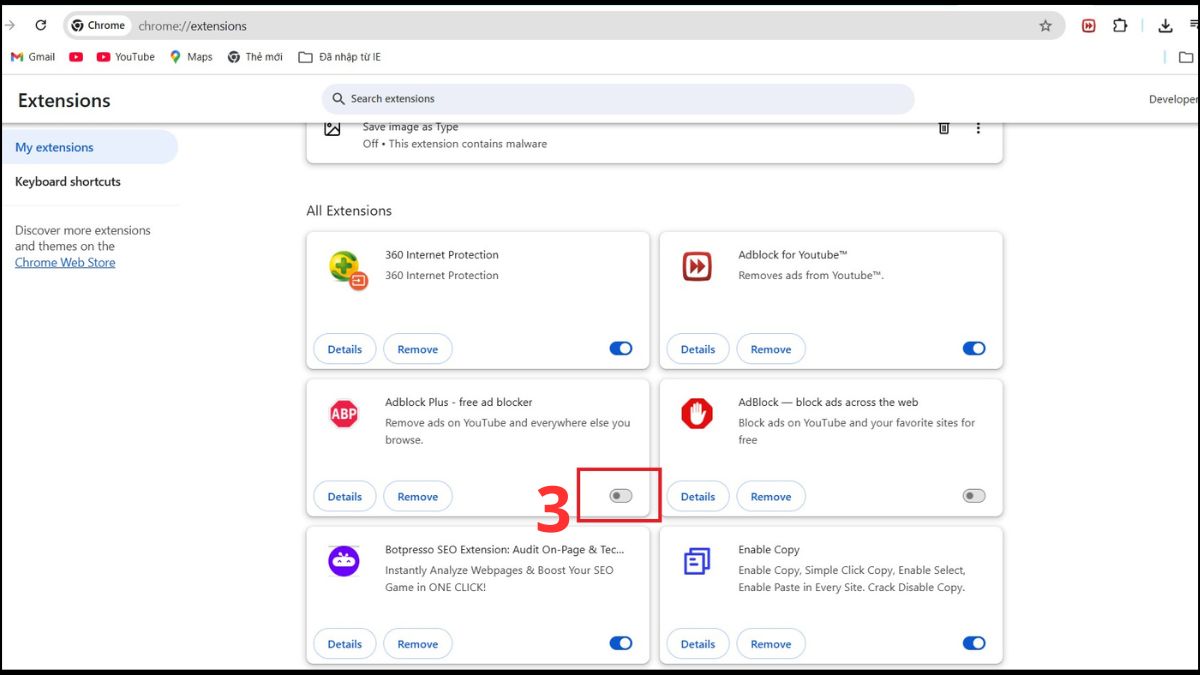Remove AdBlock — block ads across the web
This screenshot has height=675, width=1200.
coord(771,496)
